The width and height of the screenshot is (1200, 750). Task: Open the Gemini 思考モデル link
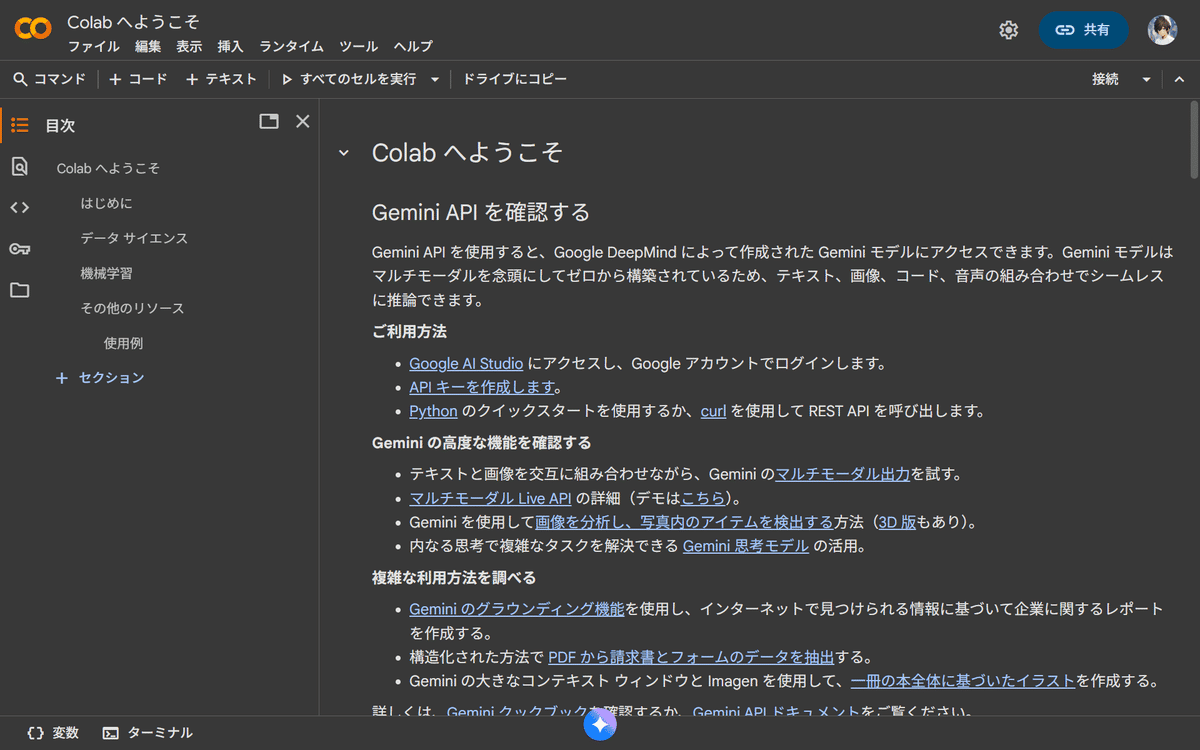746,546
